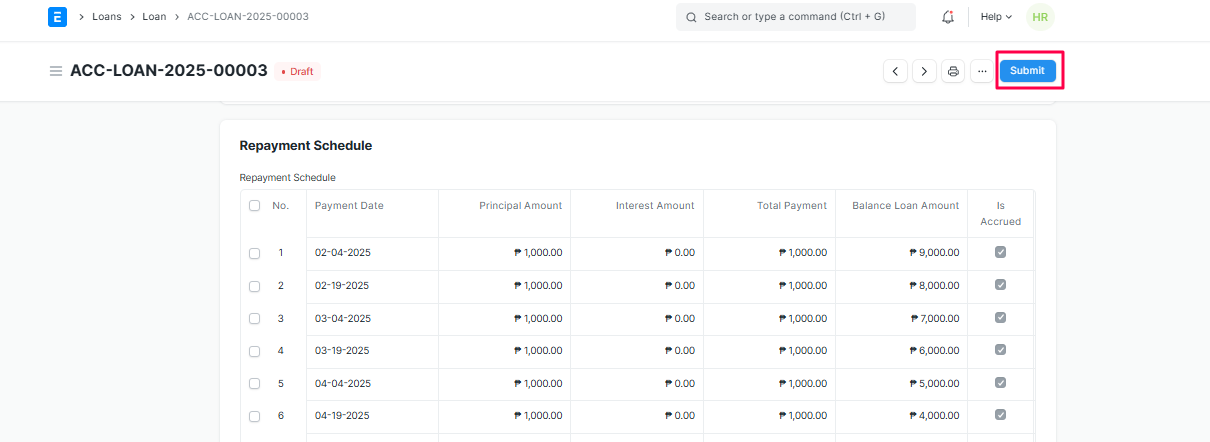Click the Payment Date column header
This screenshot has height=442, width=1210.
coord(349,206)
